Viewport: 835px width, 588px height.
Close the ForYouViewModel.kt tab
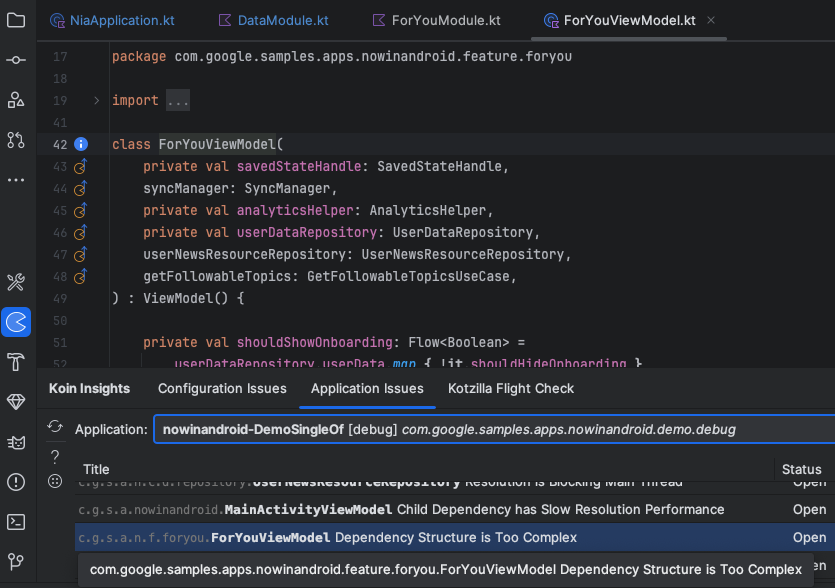pyautogui.click(x=710, y=20)
